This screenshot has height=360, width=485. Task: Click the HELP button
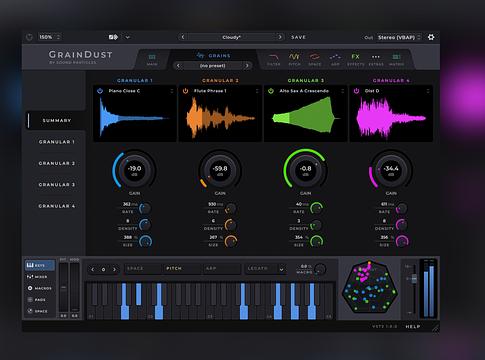tap(413, 326)
